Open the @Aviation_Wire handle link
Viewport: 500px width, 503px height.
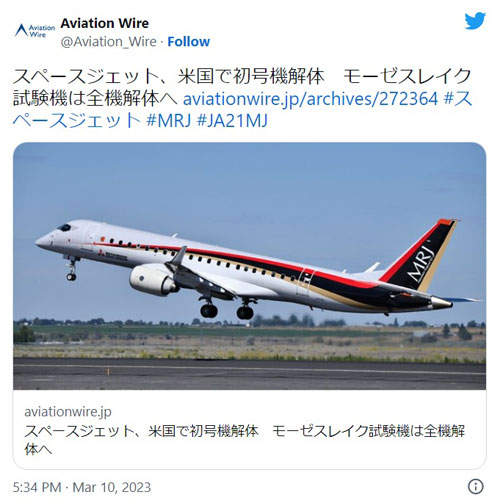[x=108, y=42]
